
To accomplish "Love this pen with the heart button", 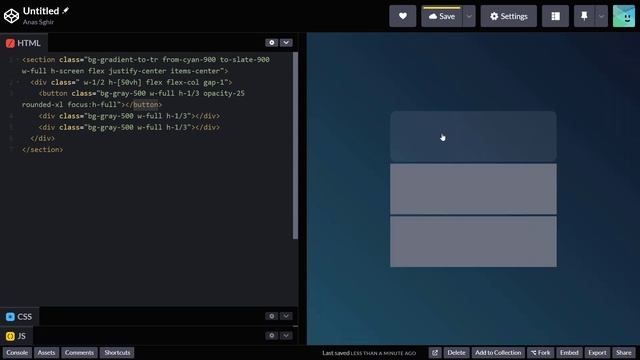I will pos(402,16).
